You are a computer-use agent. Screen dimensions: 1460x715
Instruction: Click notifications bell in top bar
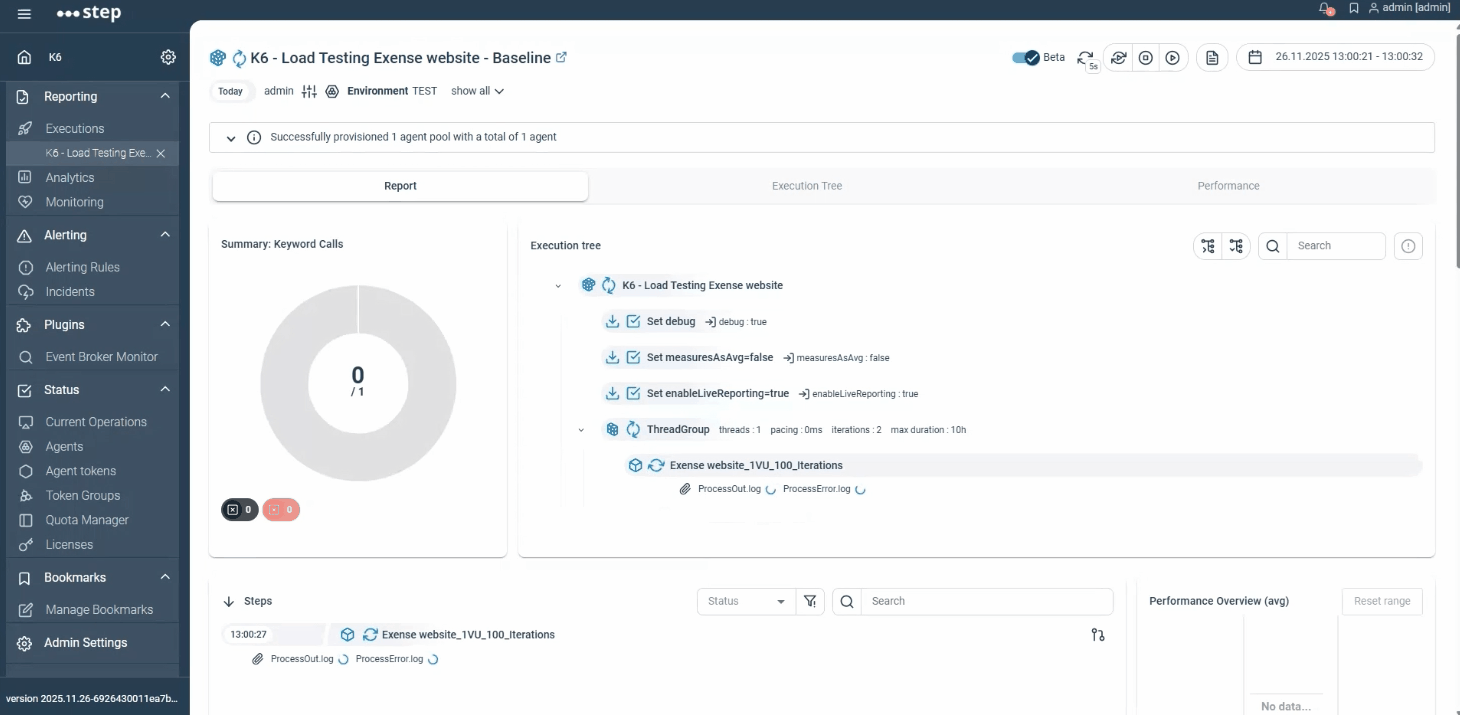1326,9
